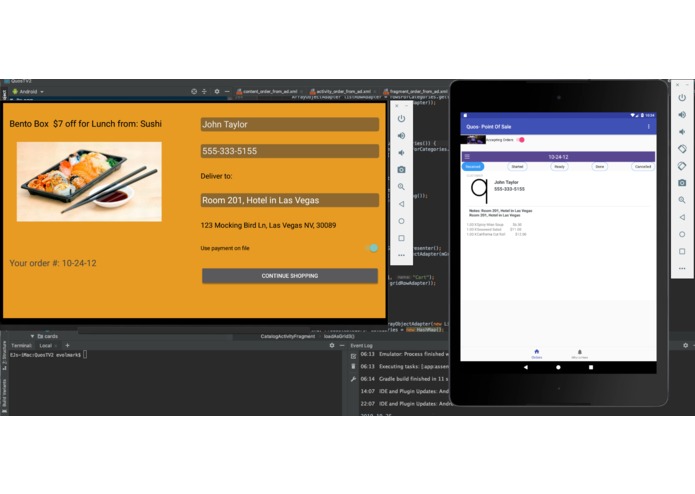This screenshot has width=695, height=494.
Task: Click back triangle in tablet emulator toolbar
Action: (682, 217)
